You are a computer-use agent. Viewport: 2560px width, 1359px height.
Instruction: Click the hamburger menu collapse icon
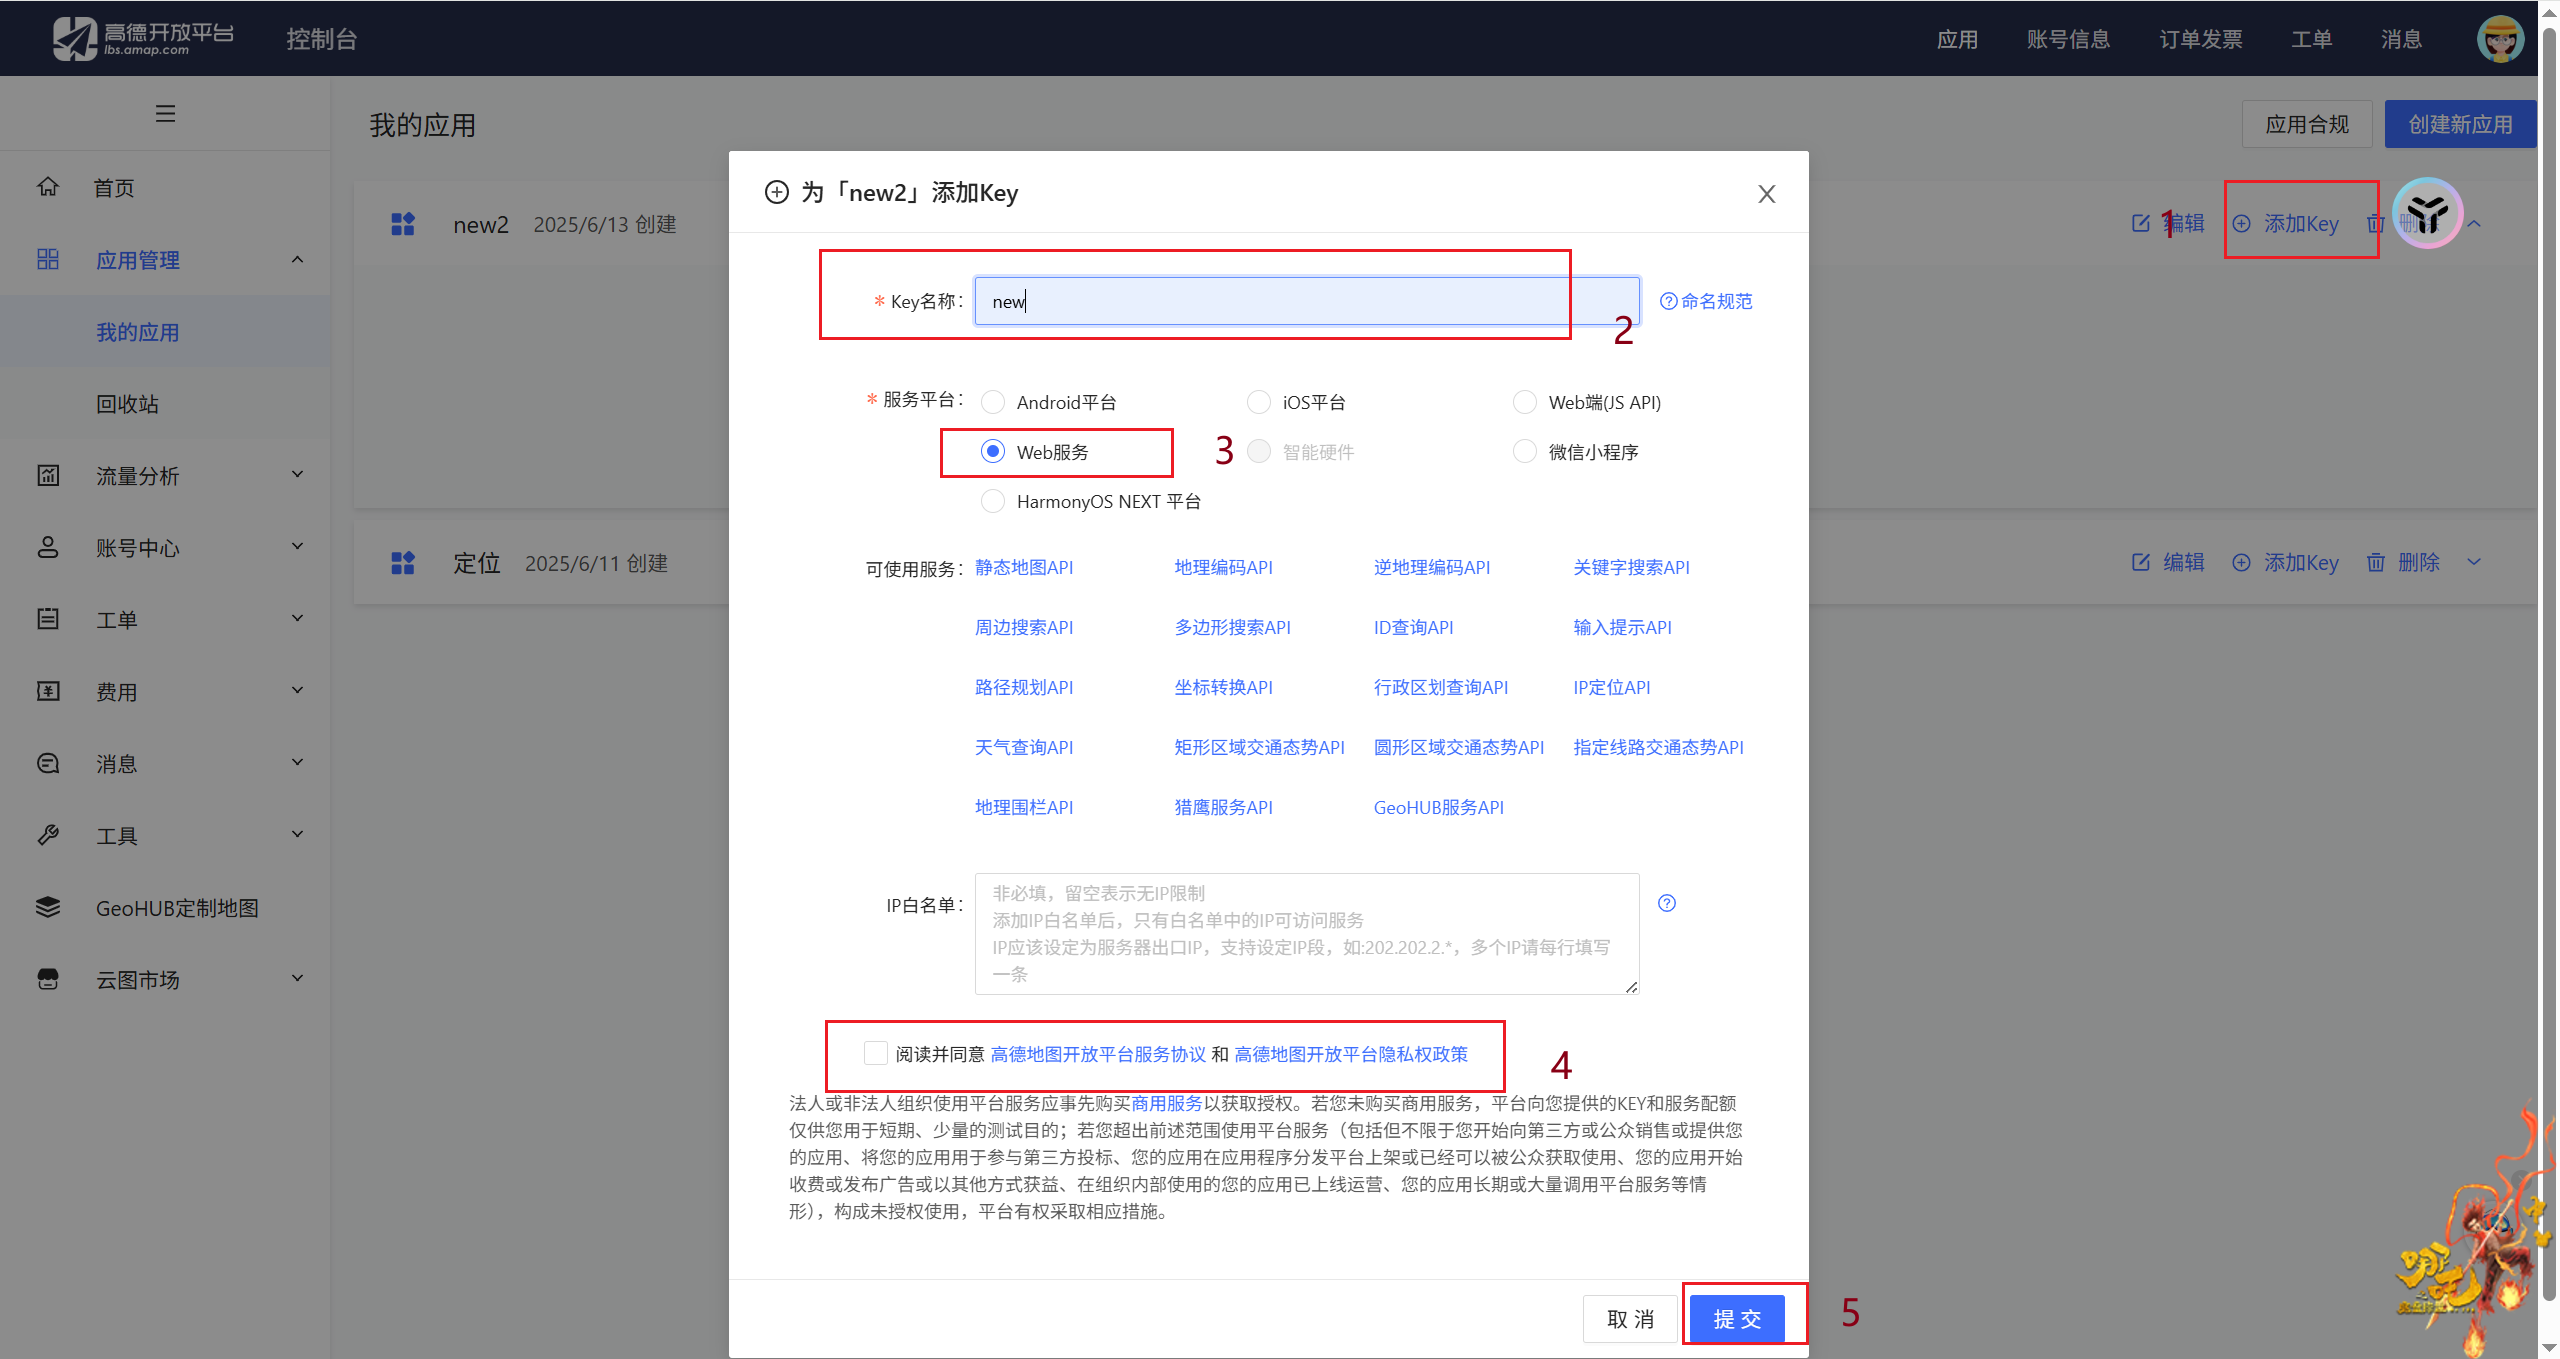pyautogui.click(x=165, y=114)
